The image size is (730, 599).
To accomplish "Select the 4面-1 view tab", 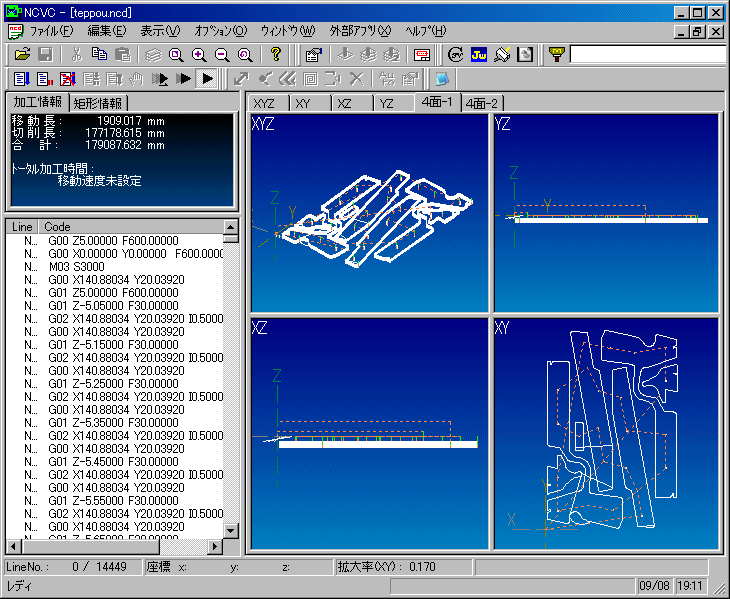I will [x=437, y=102].
